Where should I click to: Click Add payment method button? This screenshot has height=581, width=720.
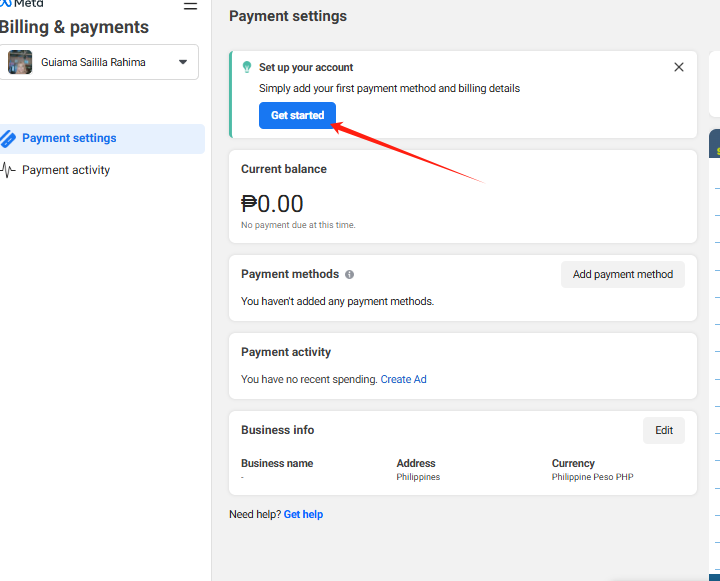pos(623,275)
